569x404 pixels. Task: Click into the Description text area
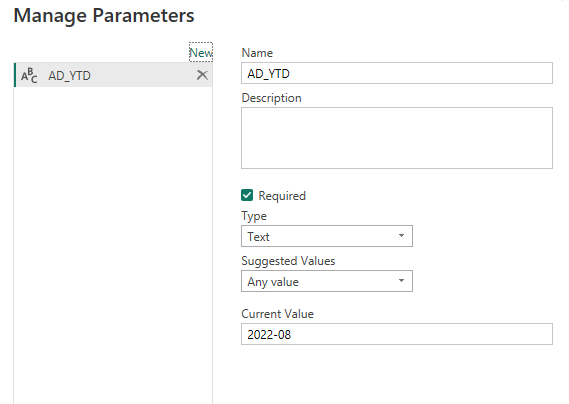pyautogui.click(x=397, y=138)
